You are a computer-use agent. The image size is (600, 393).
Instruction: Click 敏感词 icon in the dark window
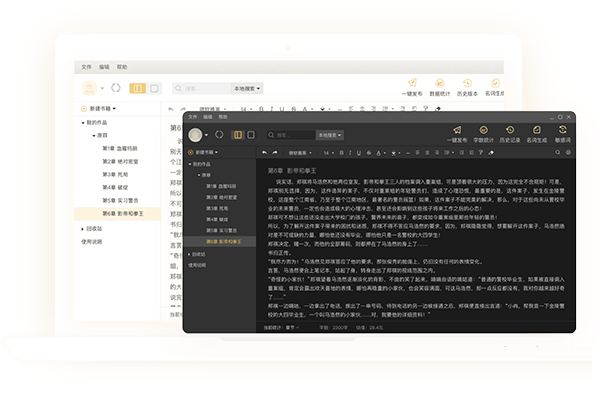[x=562, y=130]
